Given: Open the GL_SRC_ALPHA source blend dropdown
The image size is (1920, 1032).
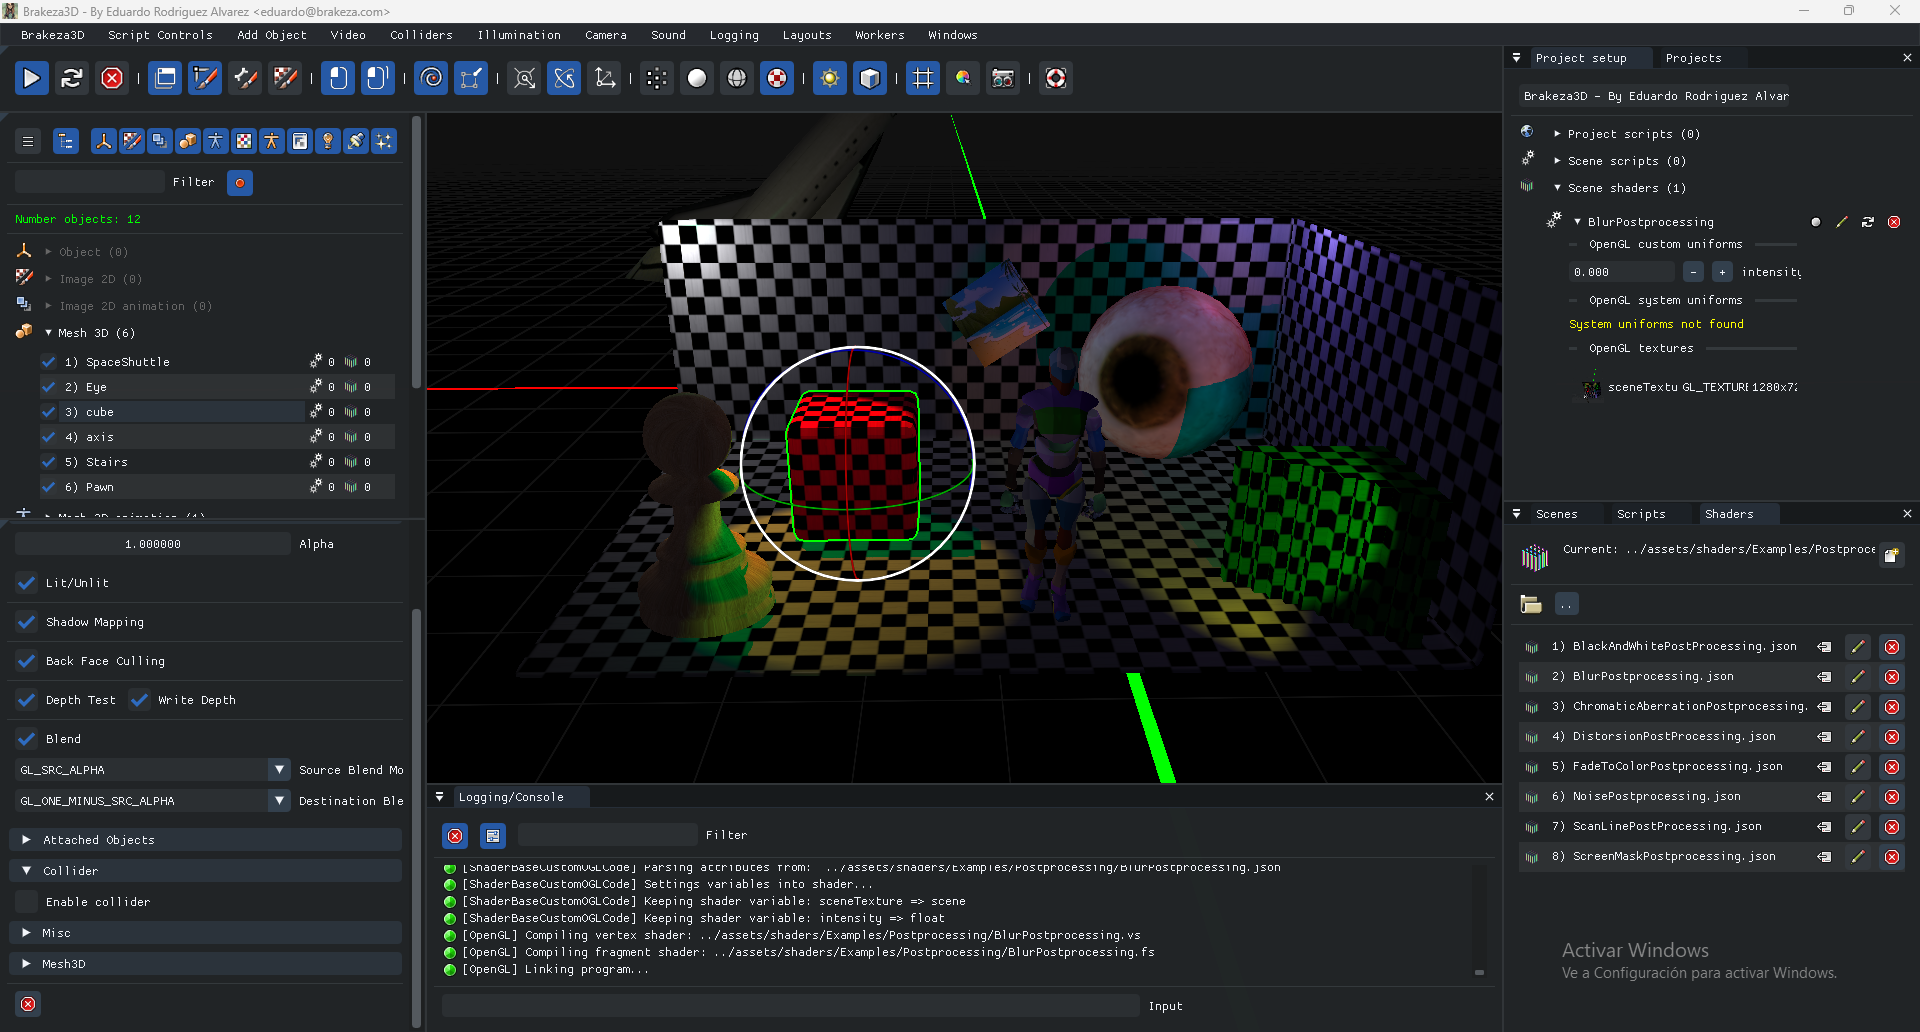Looking at the screenshot, I should click(x=279, y=770).
